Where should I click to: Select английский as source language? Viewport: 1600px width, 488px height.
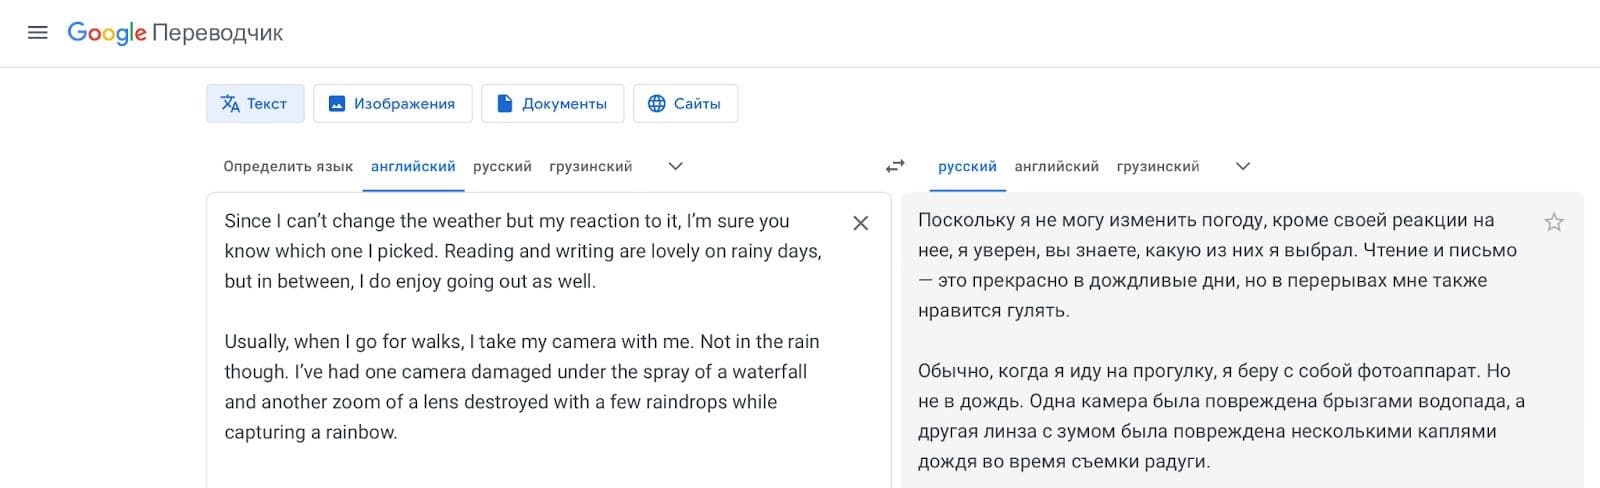pos(413,166)
